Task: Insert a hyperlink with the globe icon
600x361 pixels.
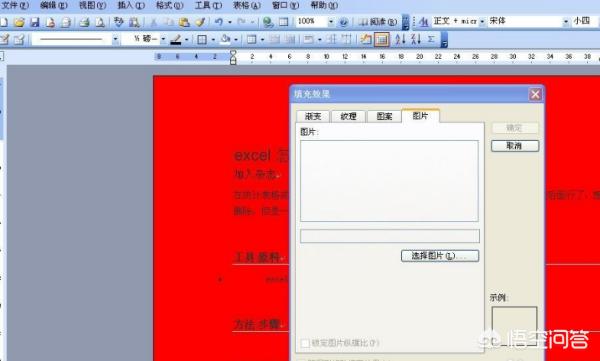Action: point(268,22)
